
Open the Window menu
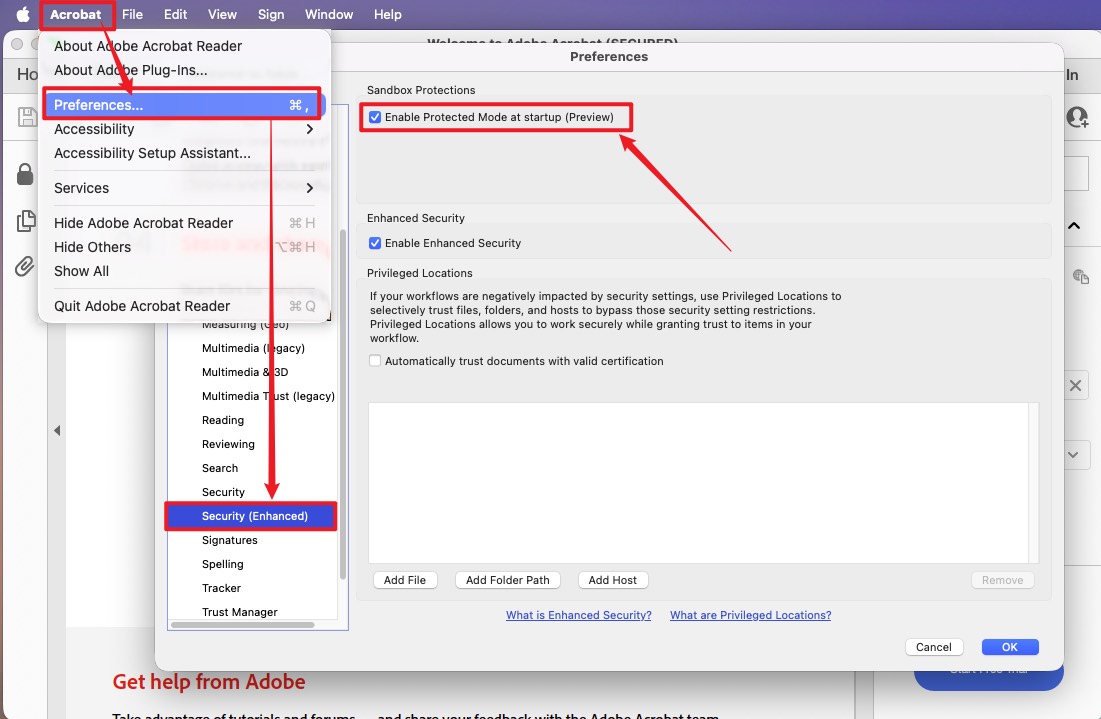point(329,14)
